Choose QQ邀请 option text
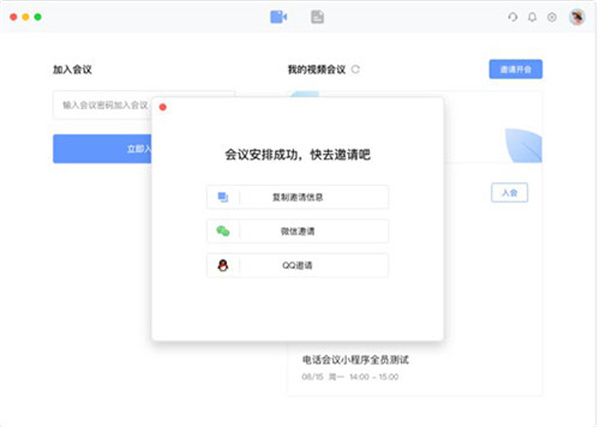600x427 pixels. [x=297, y=265]
